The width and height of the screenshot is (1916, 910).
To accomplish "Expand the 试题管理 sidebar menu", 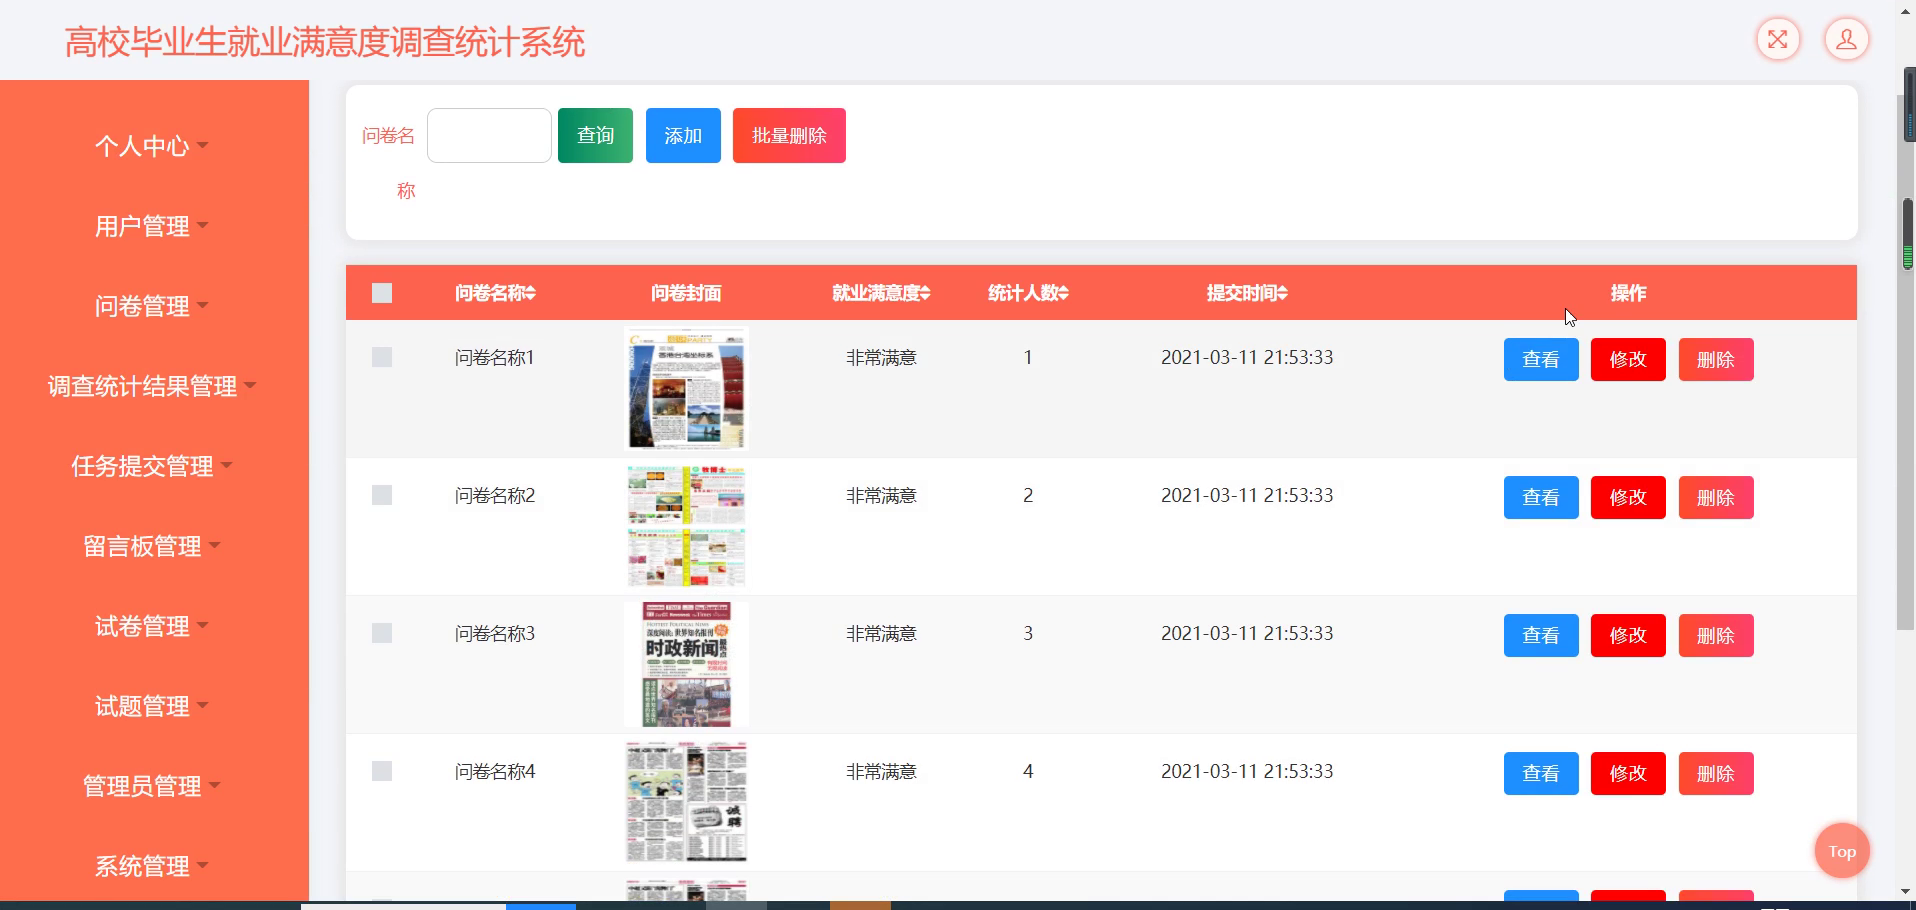I will pos(152,706).
